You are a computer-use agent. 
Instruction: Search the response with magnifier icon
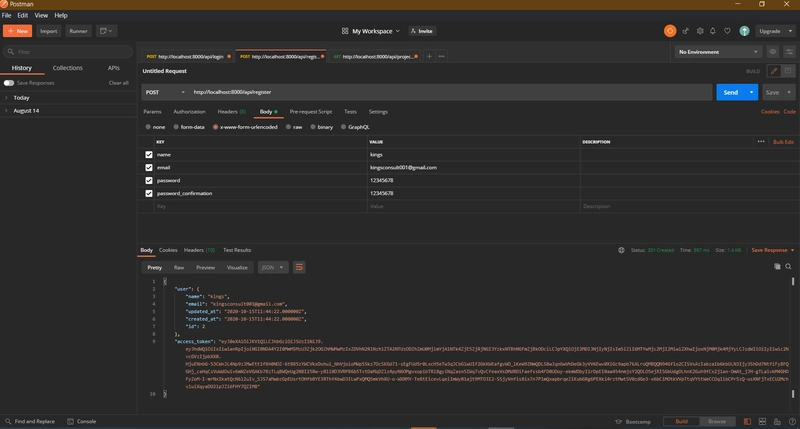pos(788,266)
